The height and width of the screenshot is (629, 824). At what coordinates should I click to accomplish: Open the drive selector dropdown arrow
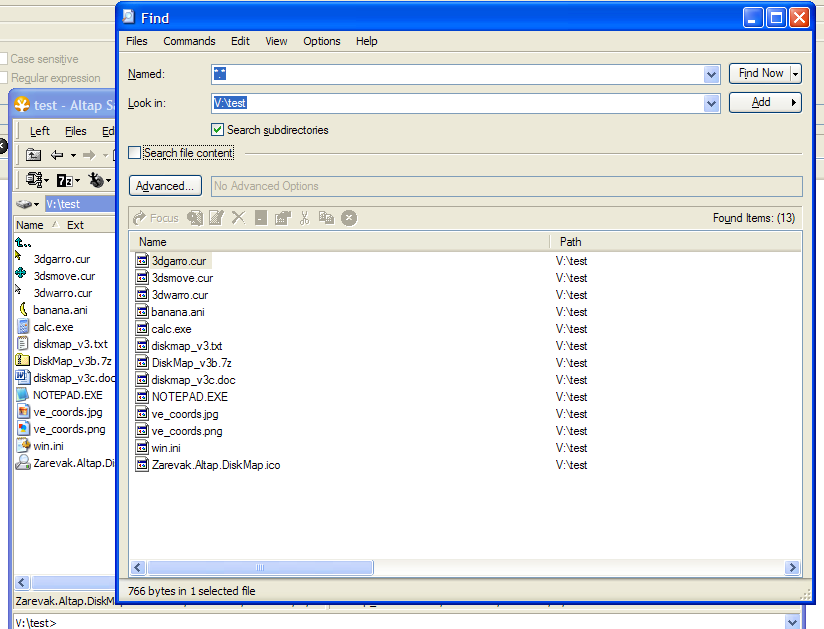click(x=36, y=204)
